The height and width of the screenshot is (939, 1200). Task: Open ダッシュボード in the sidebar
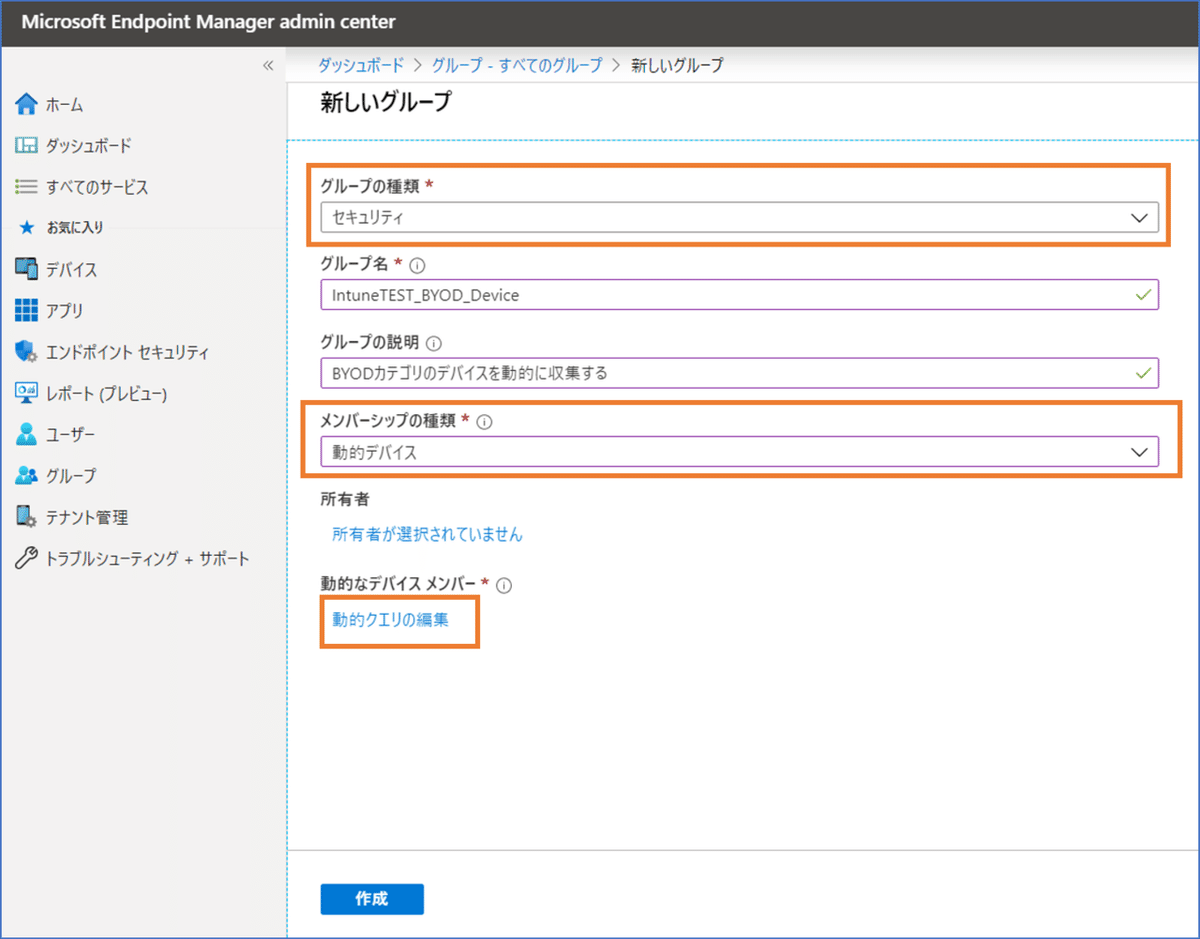88,146
